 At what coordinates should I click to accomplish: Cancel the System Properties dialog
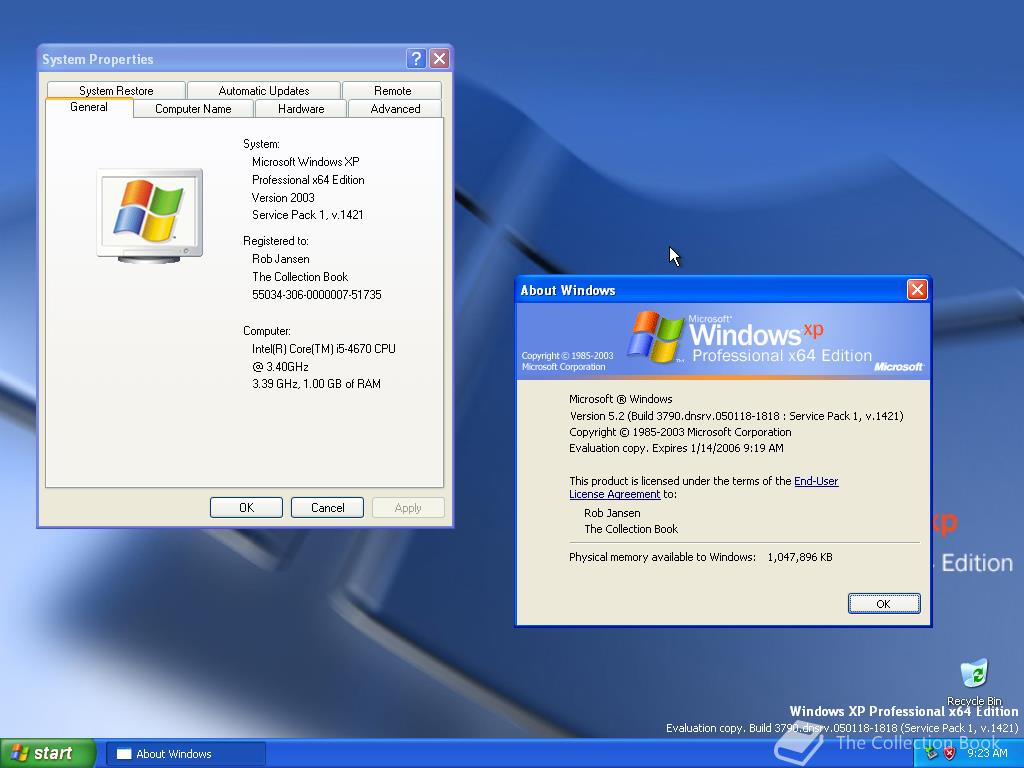[x=327, y=507]
